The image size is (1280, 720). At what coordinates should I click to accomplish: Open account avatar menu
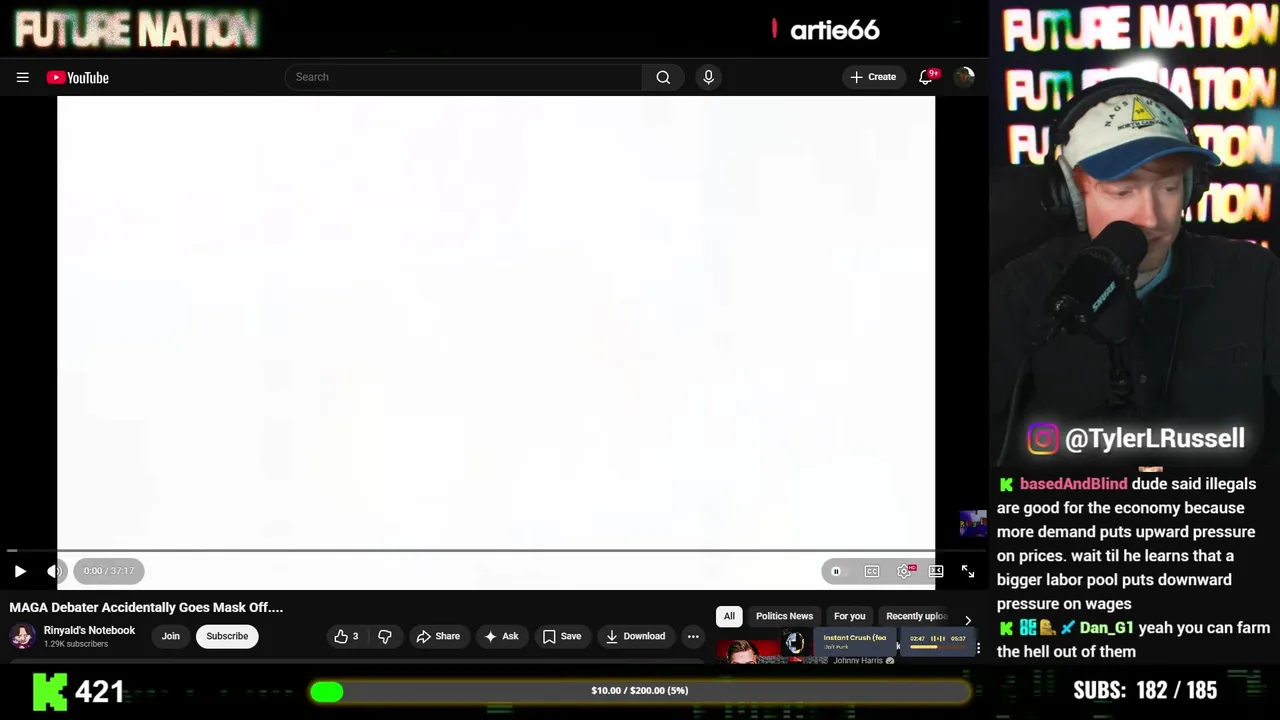964,77
